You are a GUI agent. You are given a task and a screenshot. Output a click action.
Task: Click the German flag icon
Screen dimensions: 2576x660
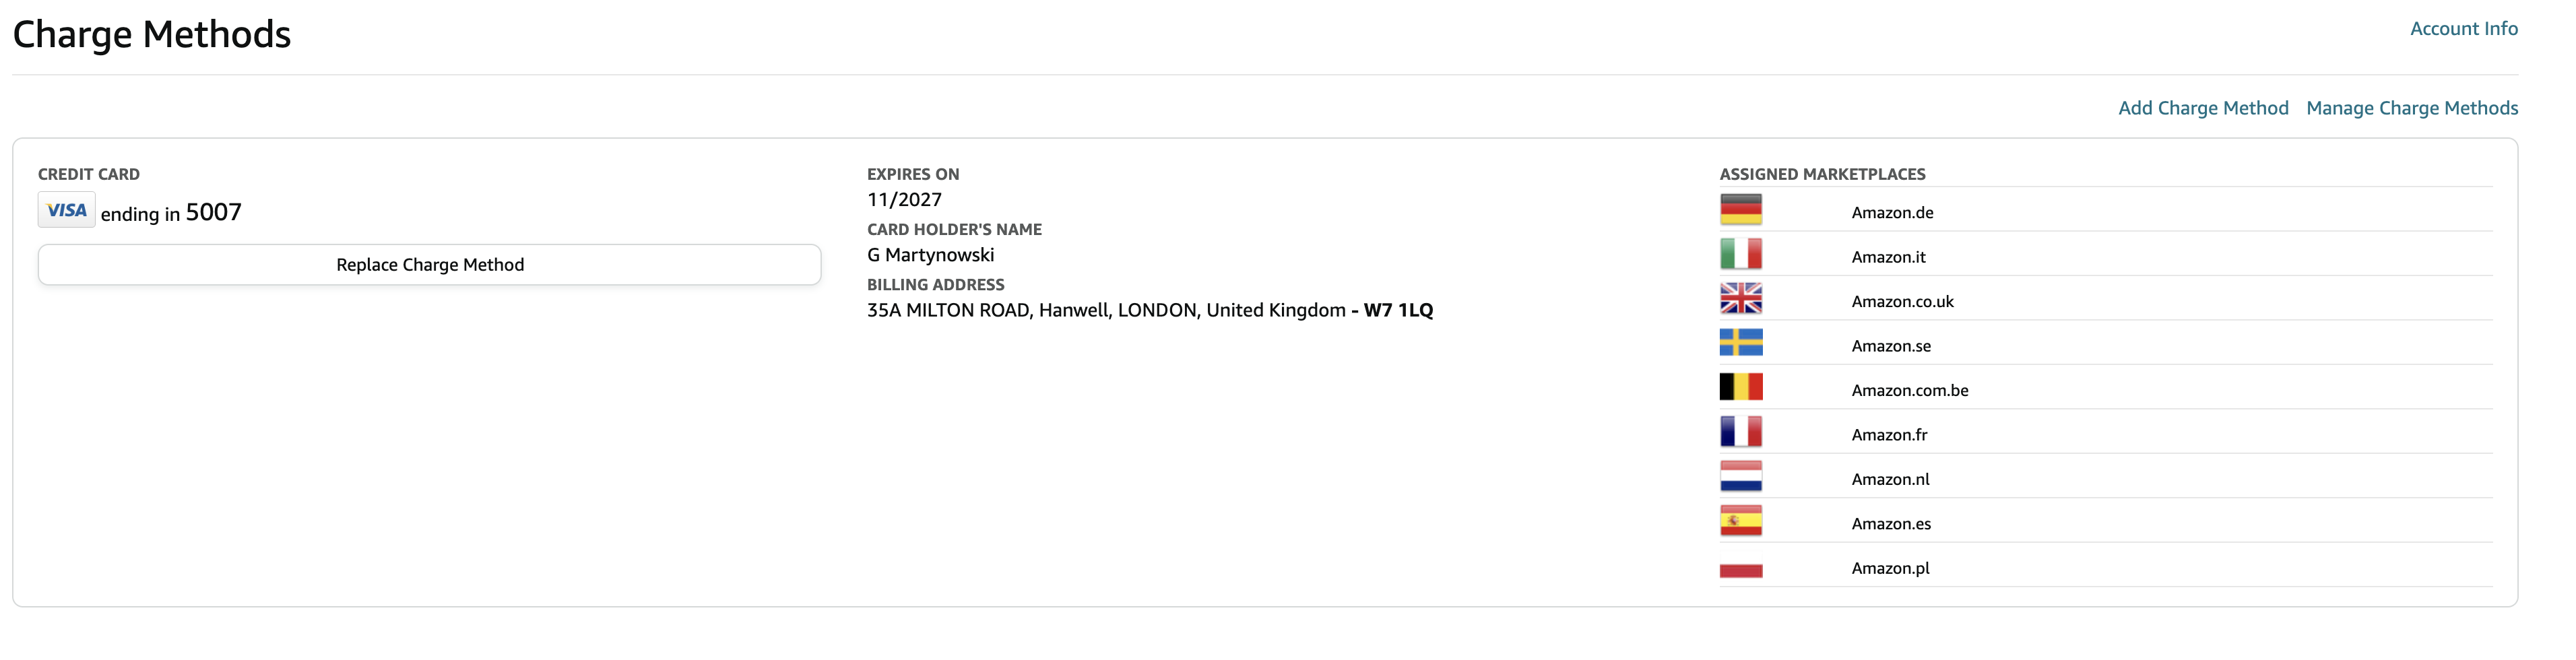(x=1740, y=210)
